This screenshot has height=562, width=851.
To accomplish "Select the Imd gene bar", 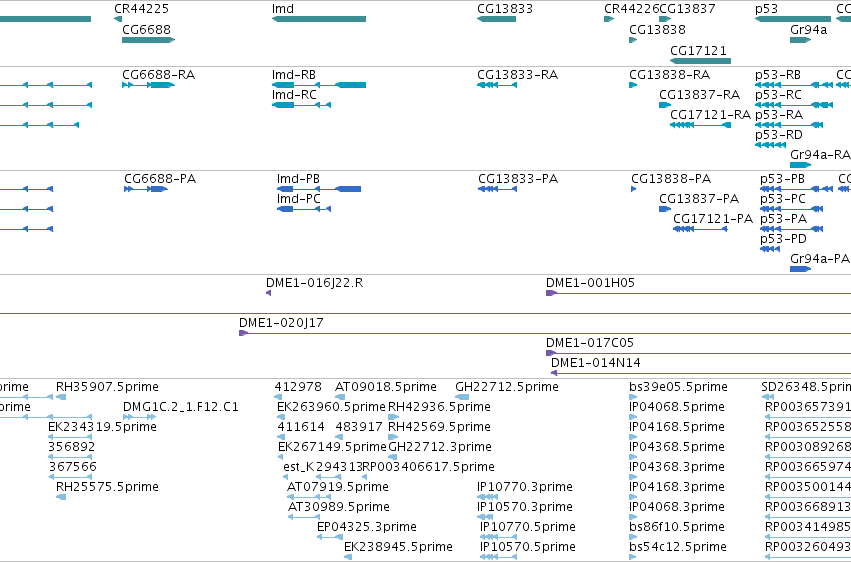I will pyautogui.click(x=319, y=19).
